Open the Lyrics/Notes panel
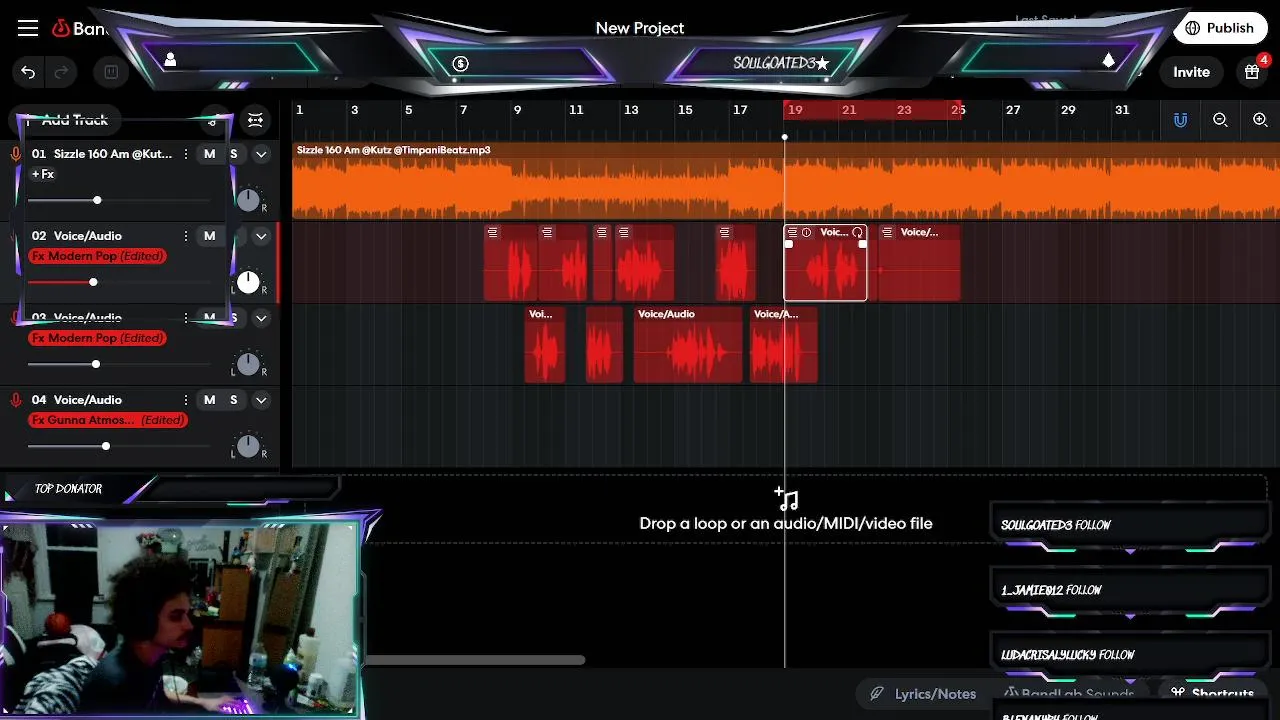This screenshot has width=1280, height=720. point(922,693)
